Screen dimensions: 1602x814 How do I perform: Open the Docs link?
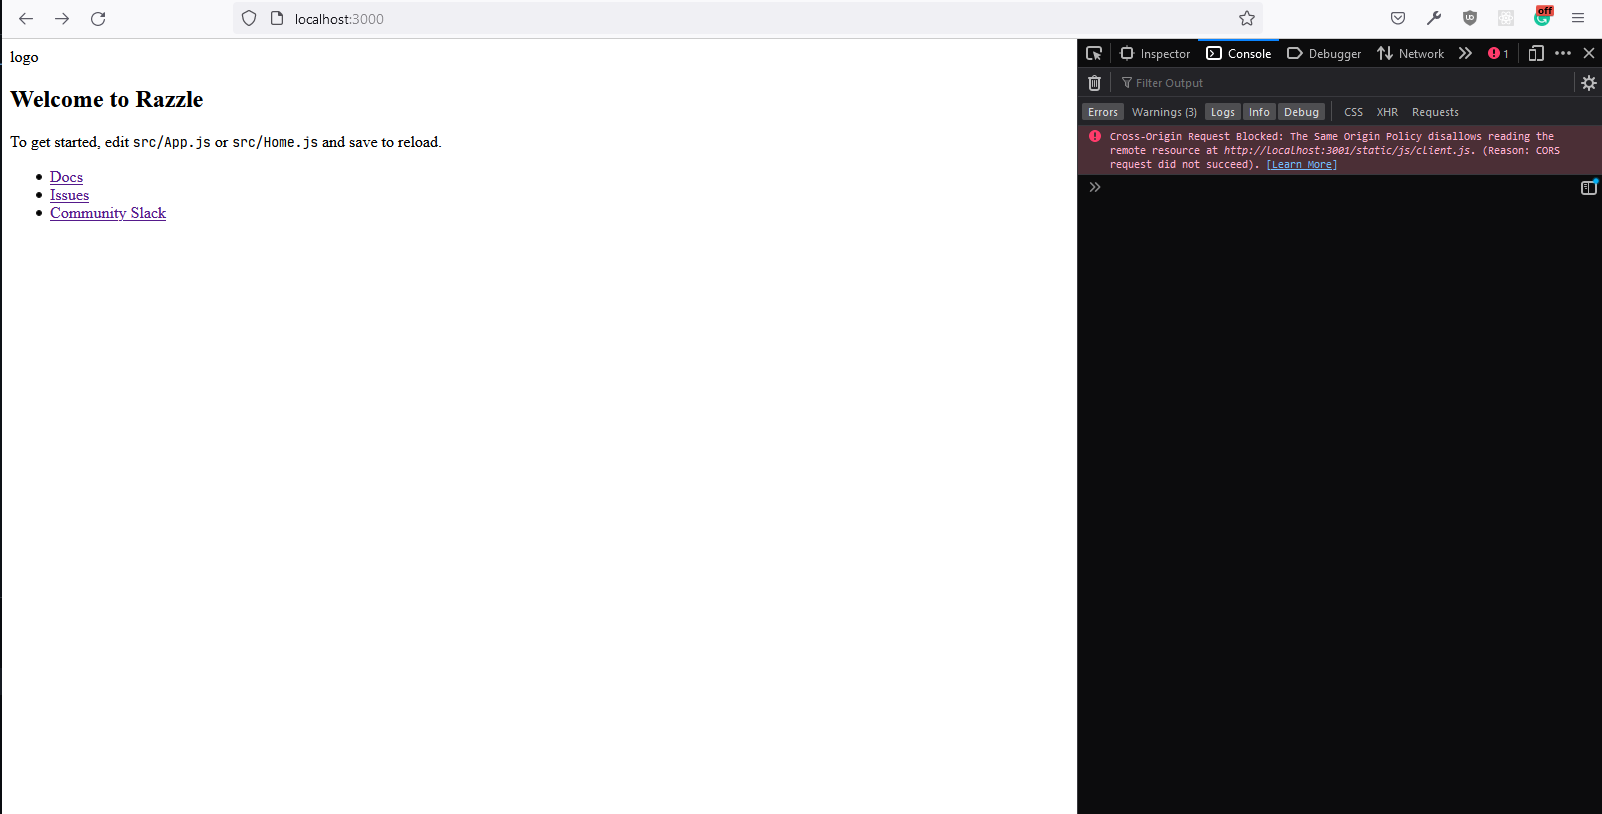tap(66, 177)
